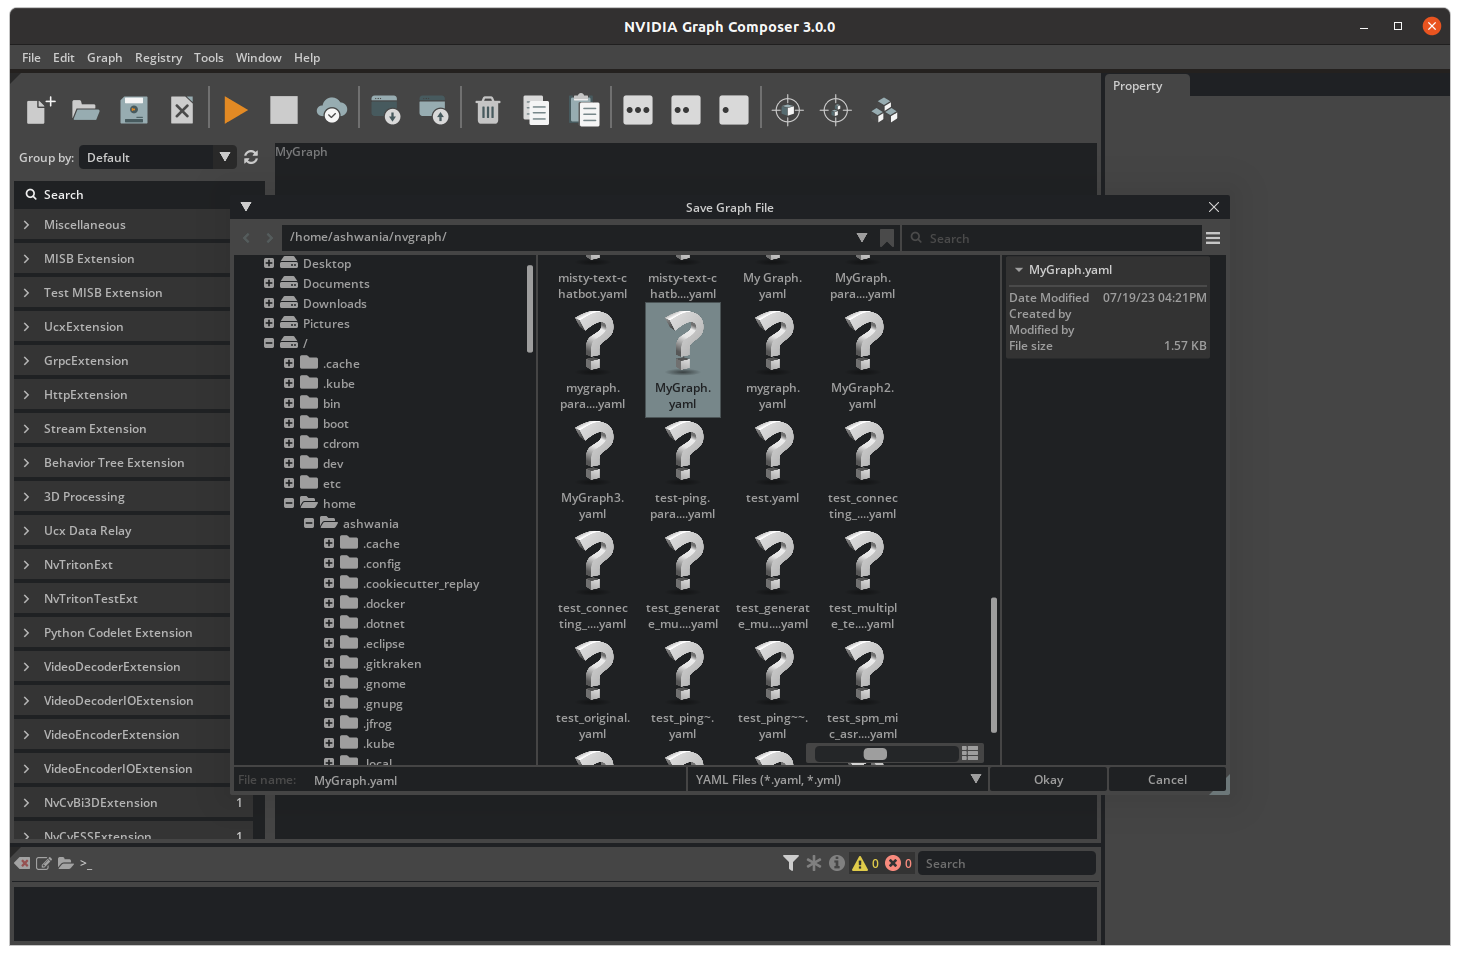Delete selection with the trash can icon
The width and height of the screenshot is (1460, 955).
[x=488, y=110]
